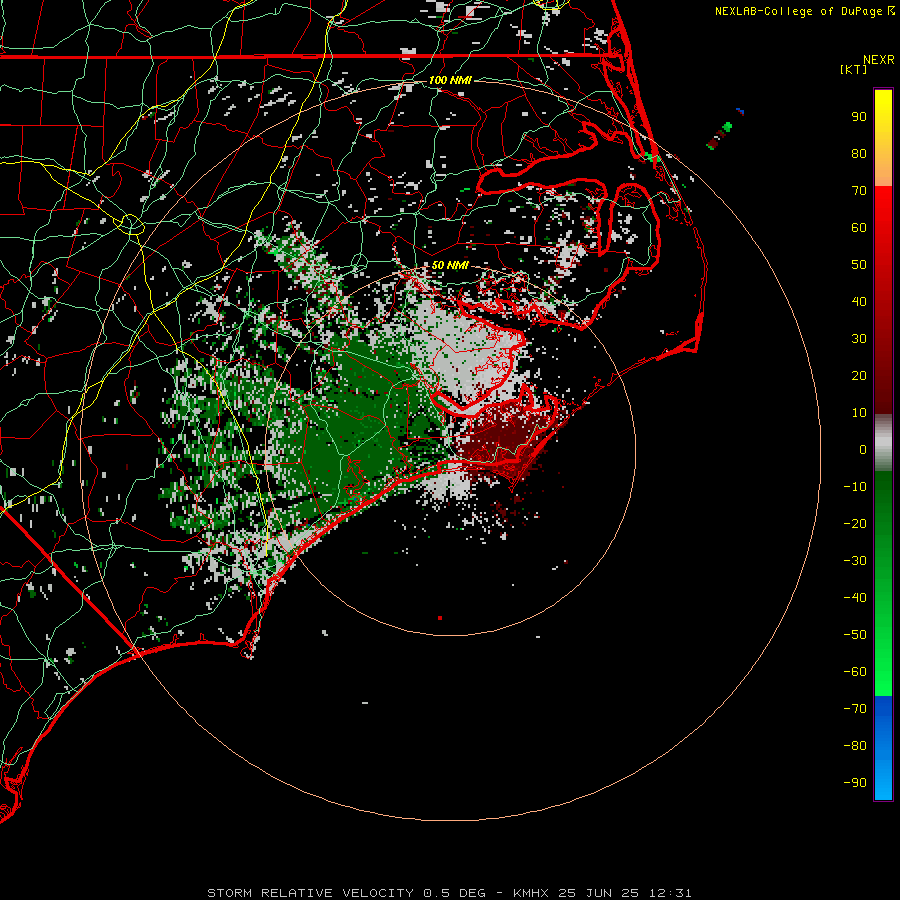Click the -50 value on the velocity scale
The width and height of the screenshot is (900, 900).
[855, 635]
